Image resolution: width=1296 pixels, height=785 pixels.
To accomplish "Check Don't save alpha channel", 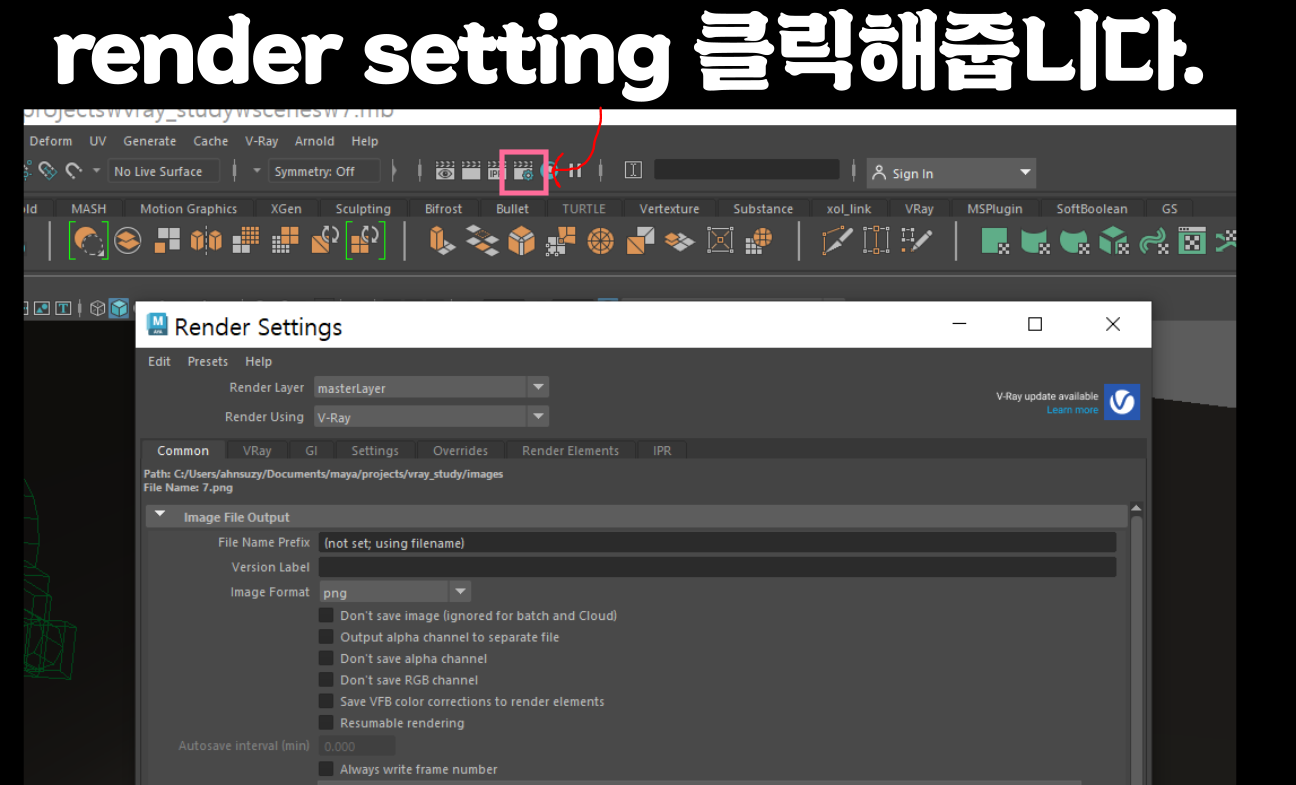I will (x=326, y=658).
